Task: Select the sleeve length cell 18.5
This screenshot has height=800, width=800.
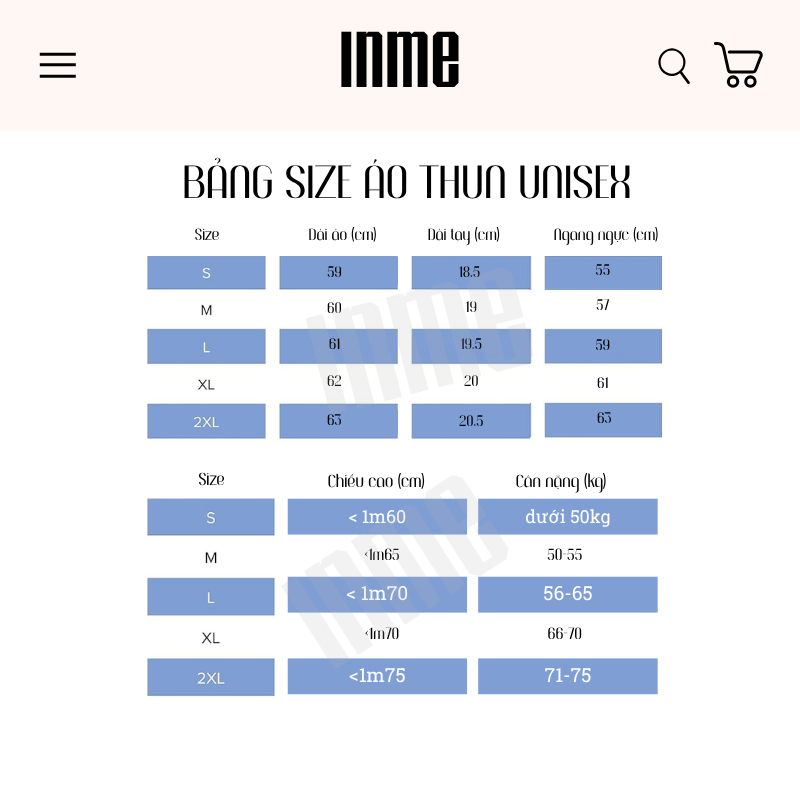Action: [470, 272]
